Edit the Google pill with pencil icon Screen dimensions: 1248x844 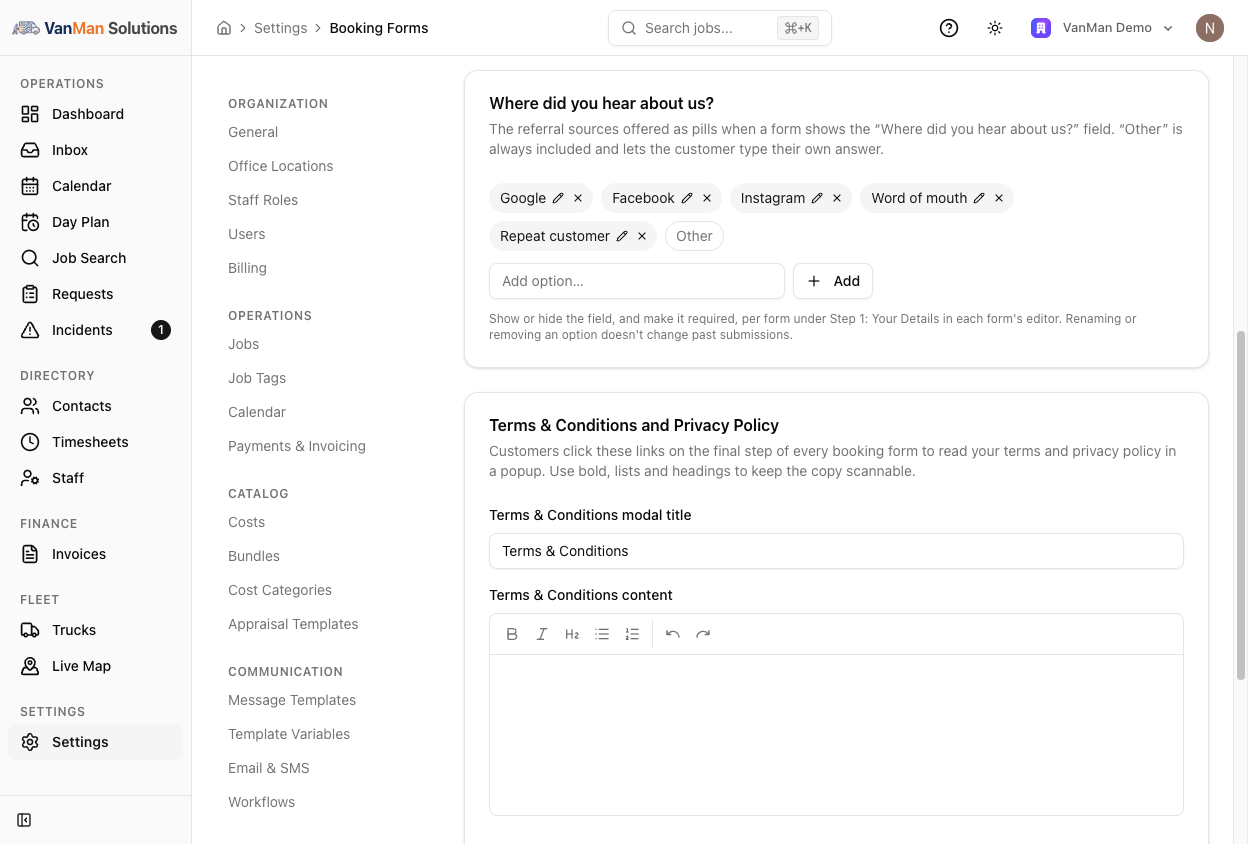pyautogui.click(x=558, y=198)
